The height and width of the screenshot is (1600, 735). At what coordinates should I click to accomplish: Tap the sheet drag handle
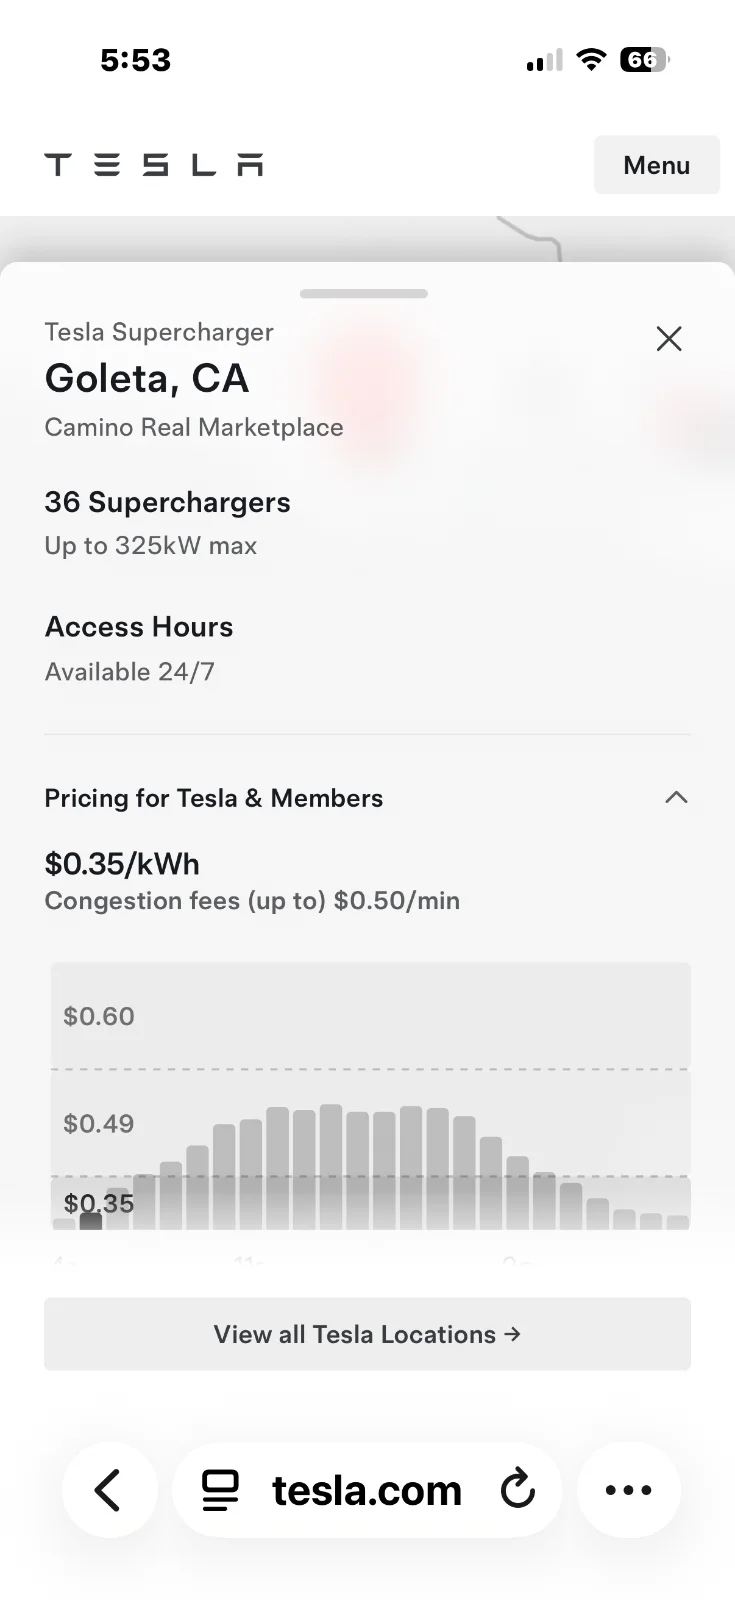point(364,294)
